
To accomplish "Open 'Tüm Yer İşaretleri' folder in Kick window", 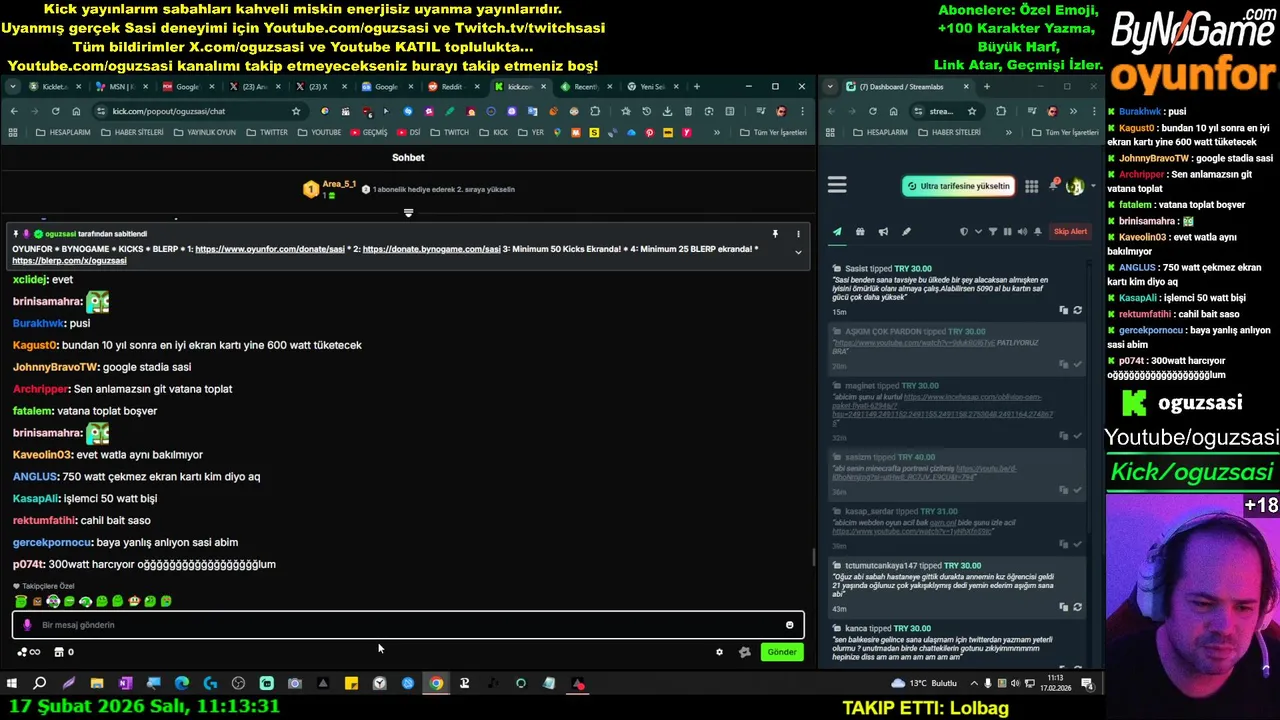I will coord(773,132).
